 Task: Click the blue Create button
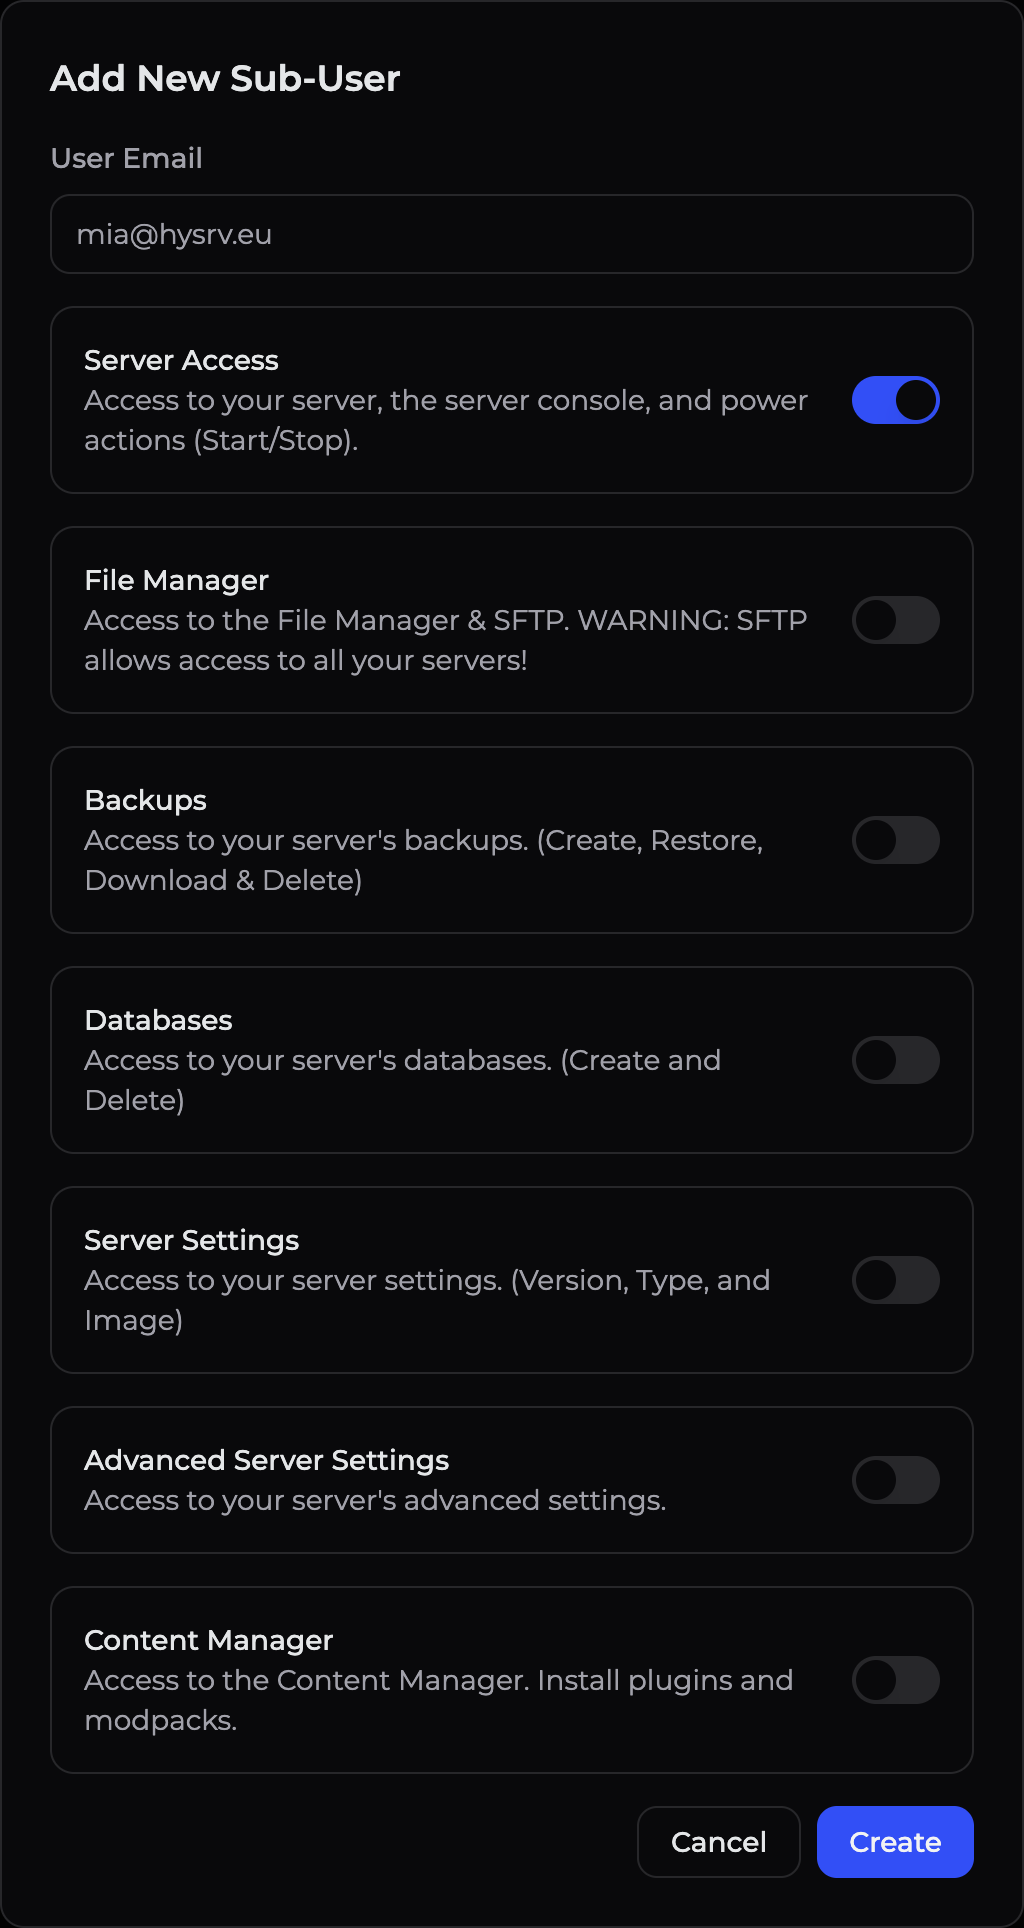point(895,1842)
